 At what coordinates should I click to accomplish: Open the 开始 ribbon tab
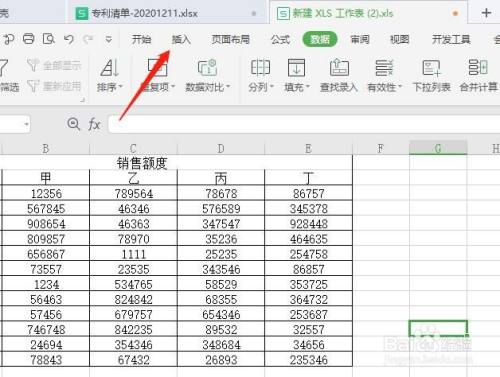pos(141,39)
